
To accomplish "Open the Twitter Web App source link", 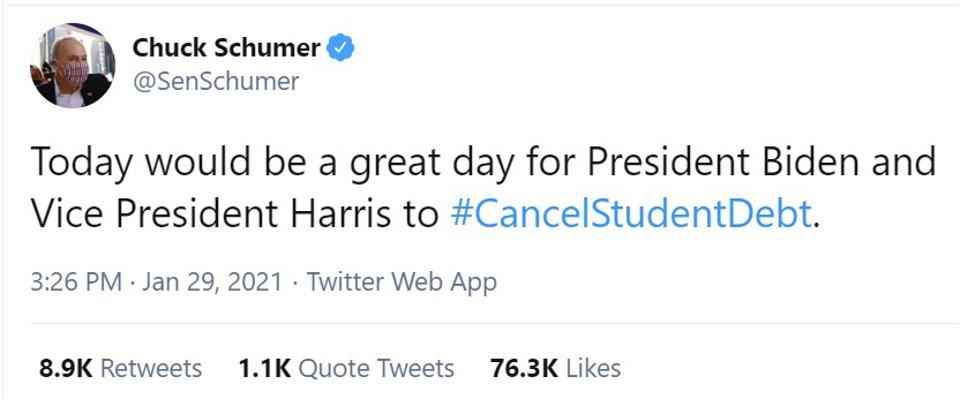I will (402, 282).
